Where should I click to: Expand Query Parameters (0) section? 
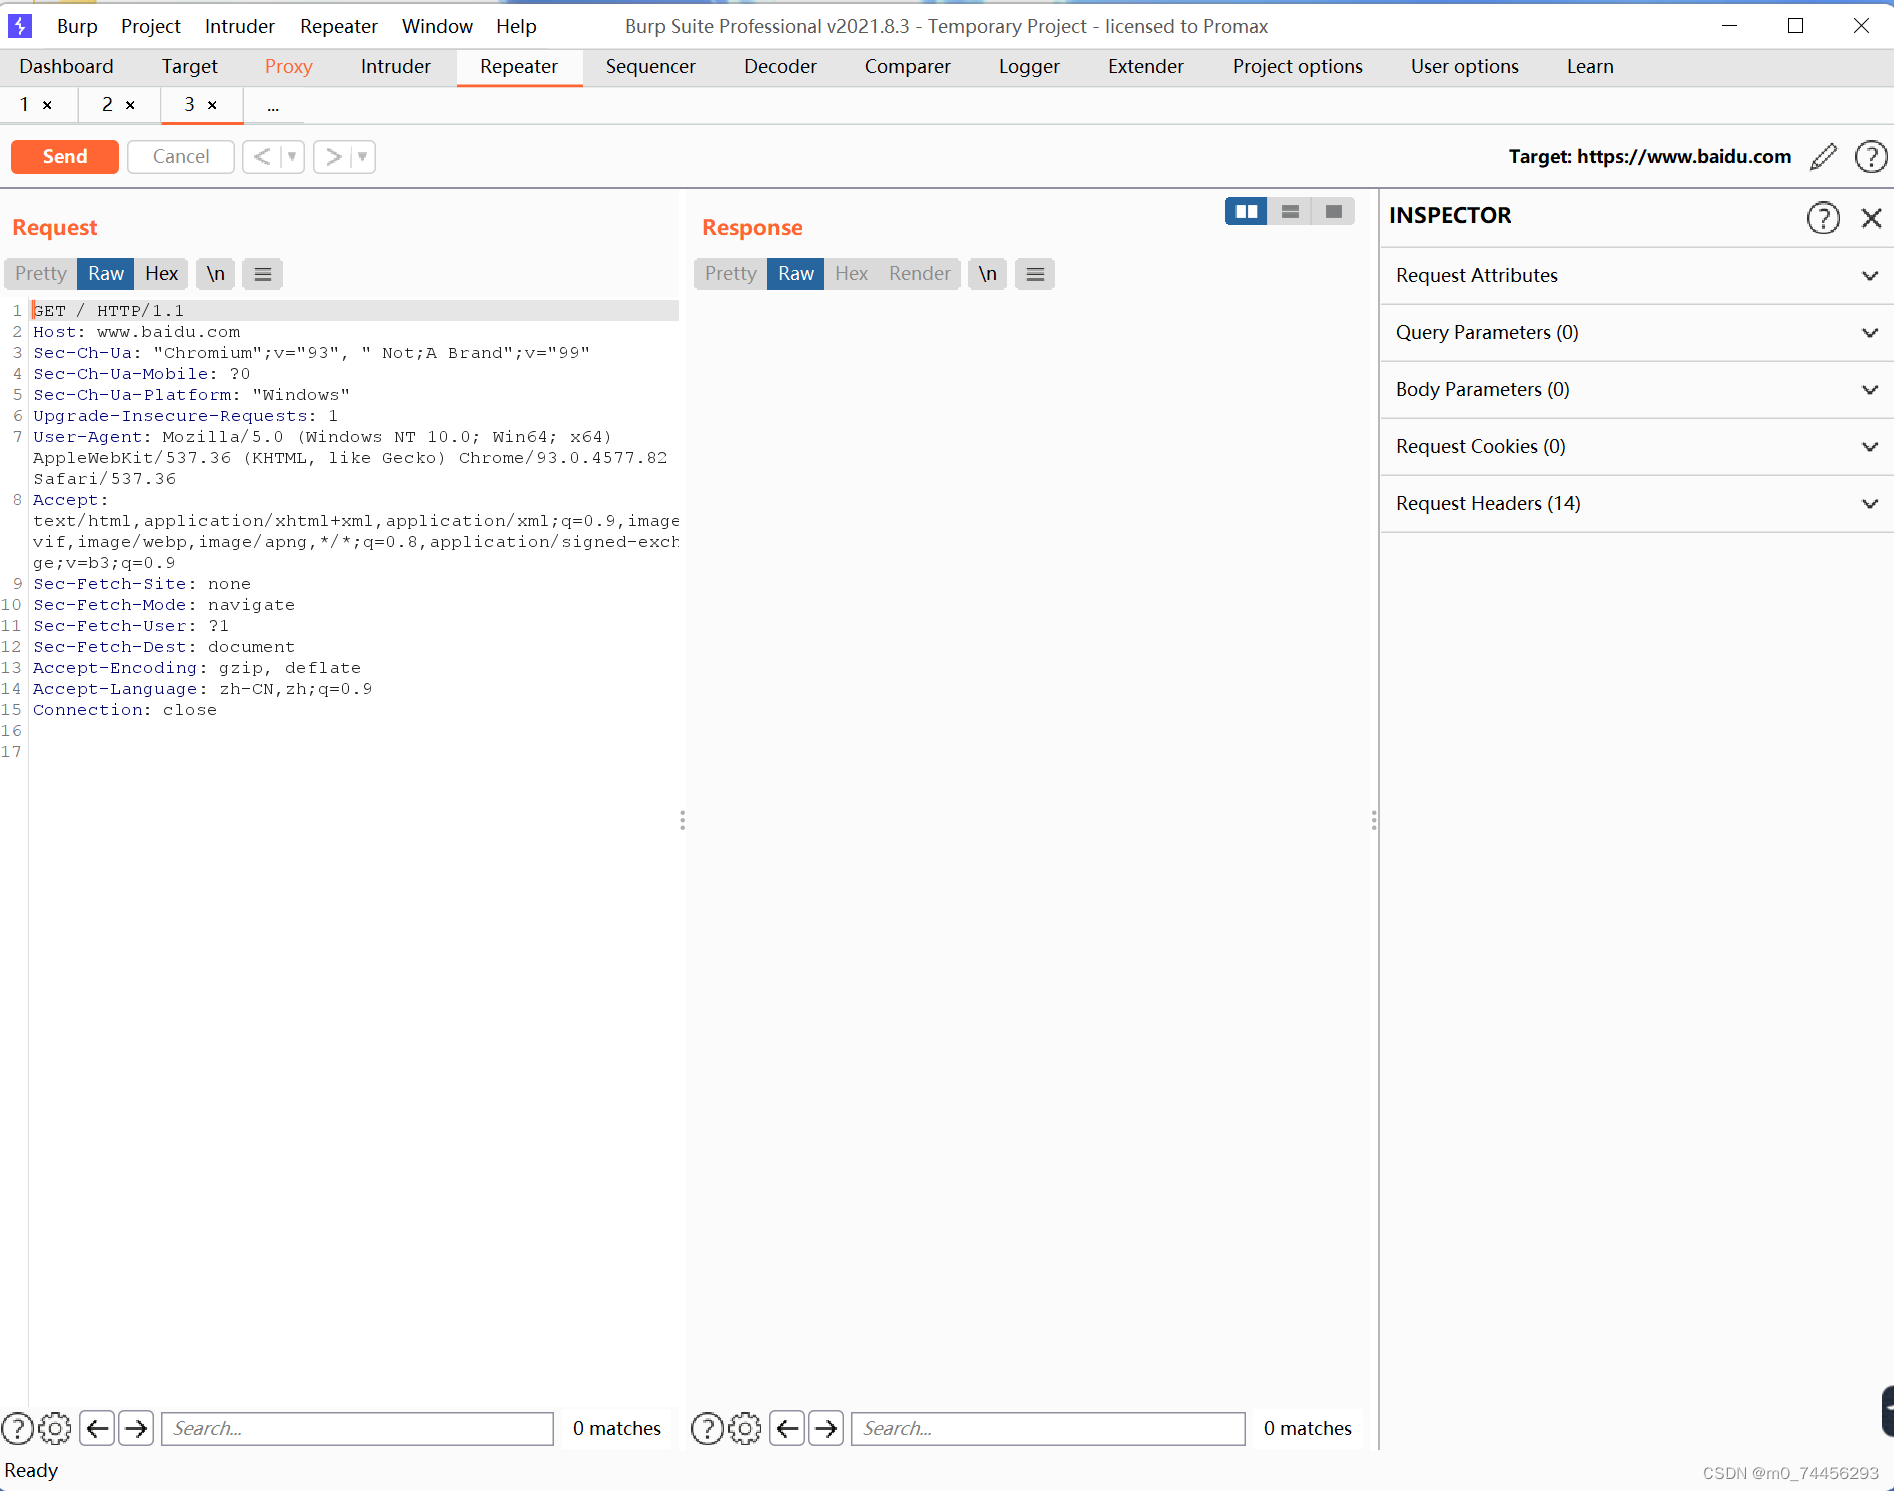tap(1637, 332)
